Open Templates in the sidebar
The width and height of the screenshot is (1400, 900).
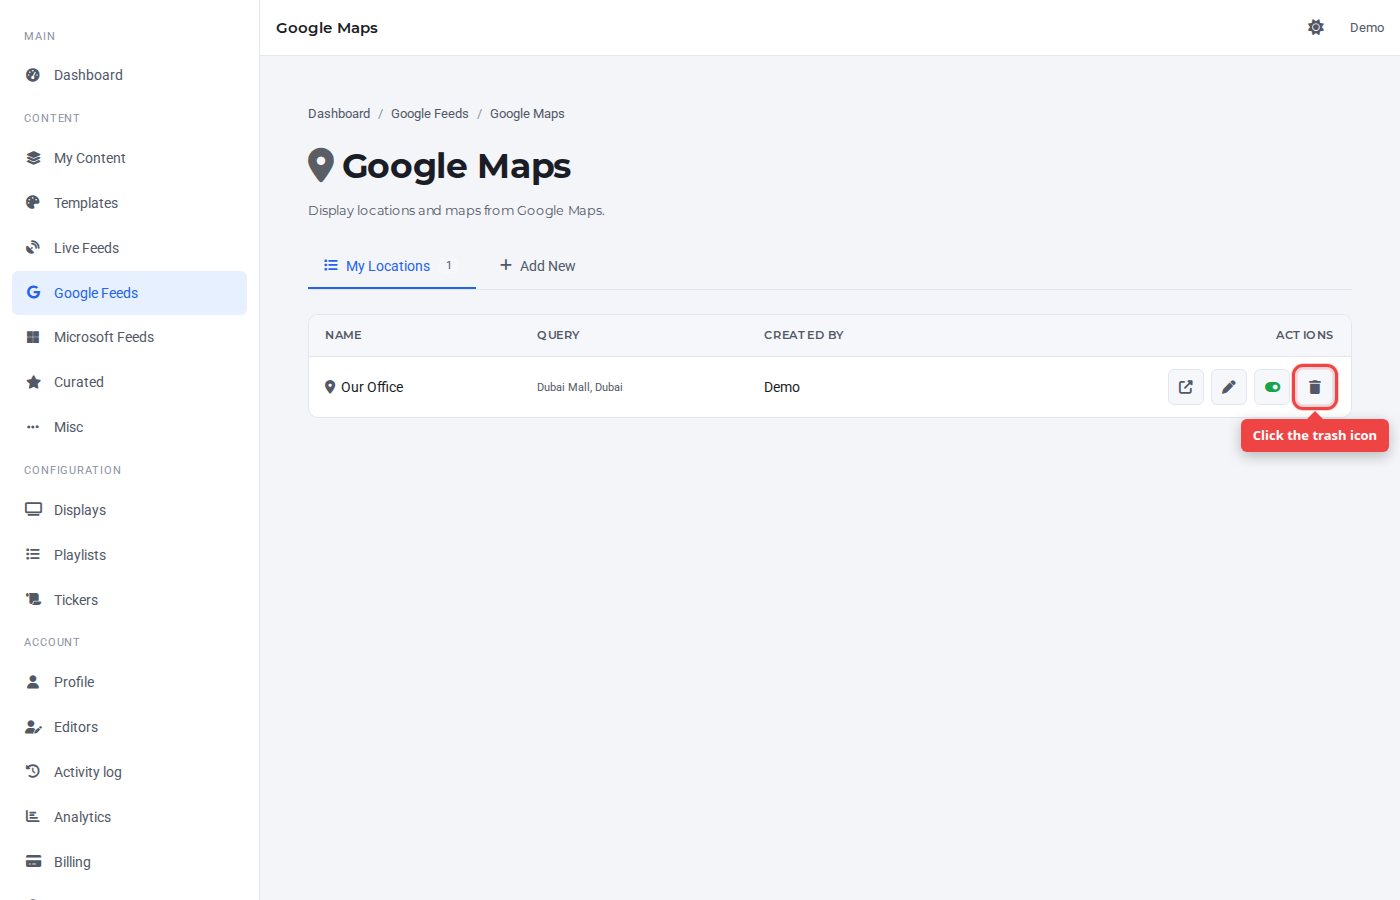[129, 203]
